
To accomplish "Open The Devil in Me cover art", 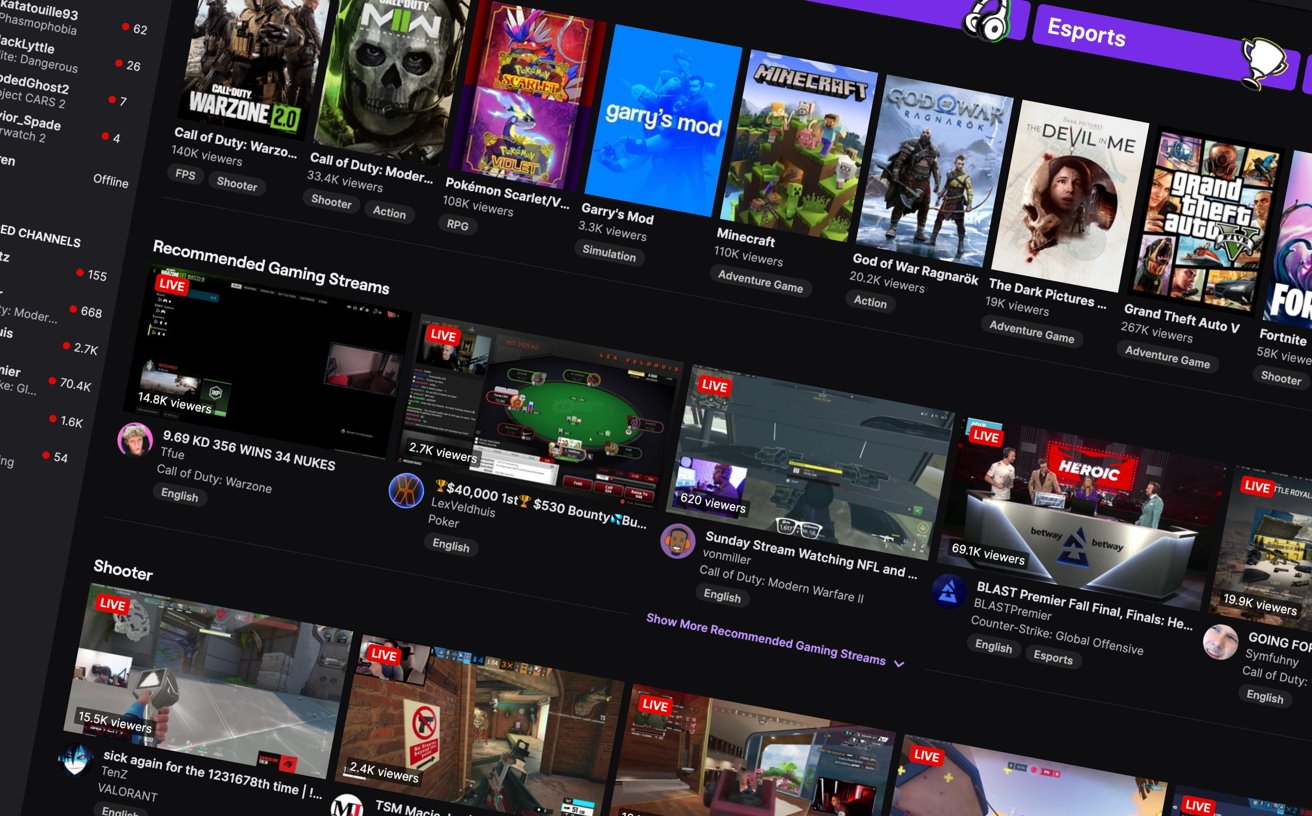I will pyautogui.click(x=1069, y=196).
